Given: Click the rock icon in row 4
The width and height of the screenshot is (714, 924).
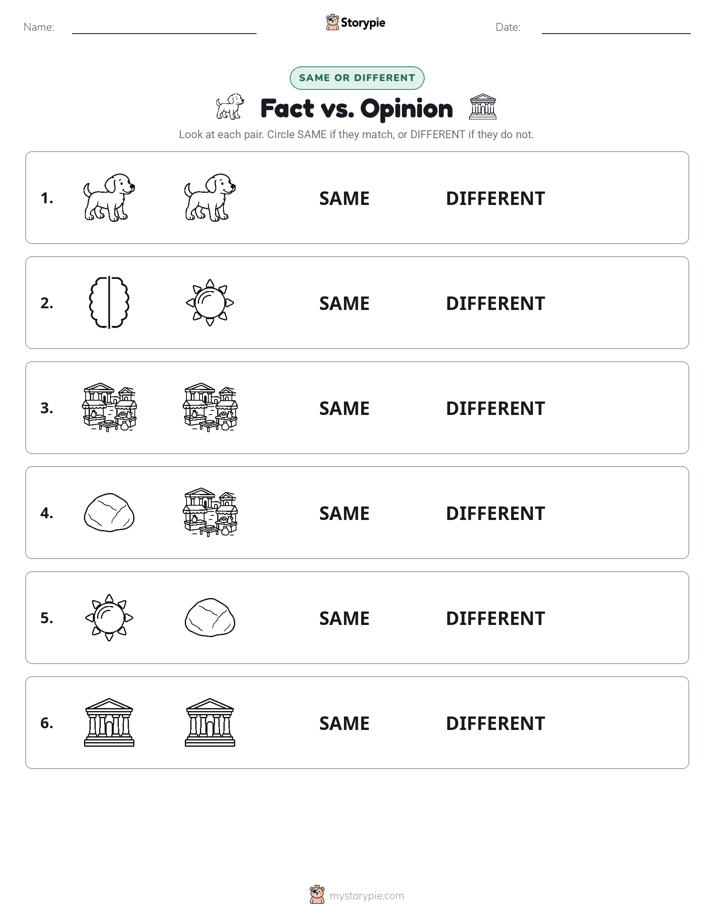Looking at the screenshot, I should pyautogui.click(x=109, y=513).
